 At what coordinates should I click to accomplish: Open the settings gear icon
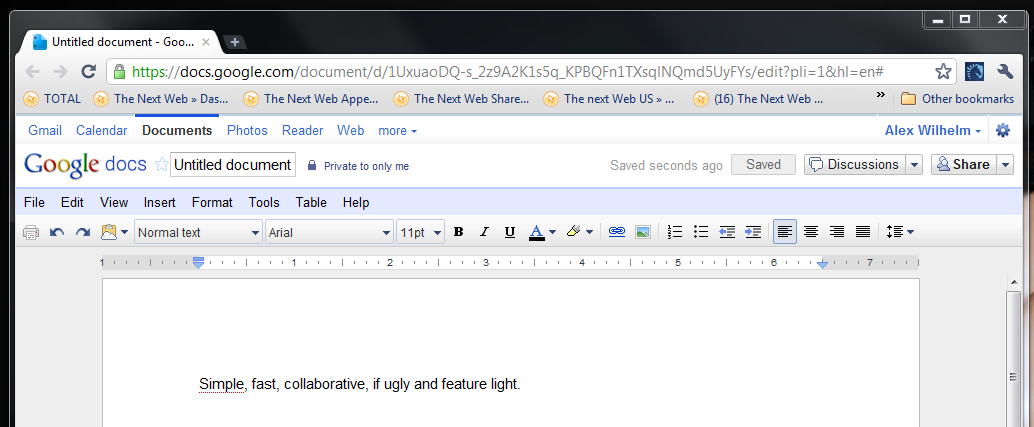[1003, 130]
